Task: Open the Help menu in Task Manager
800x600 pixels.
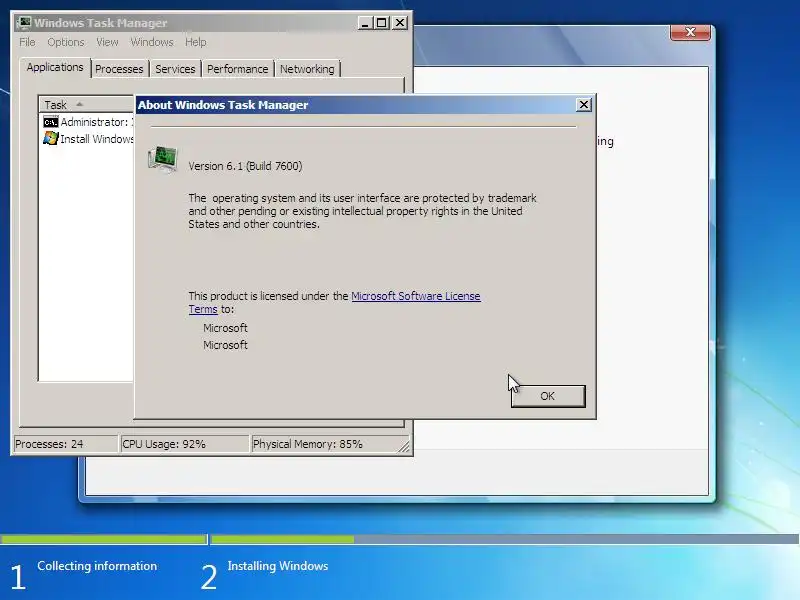Action: pos(195,42)
